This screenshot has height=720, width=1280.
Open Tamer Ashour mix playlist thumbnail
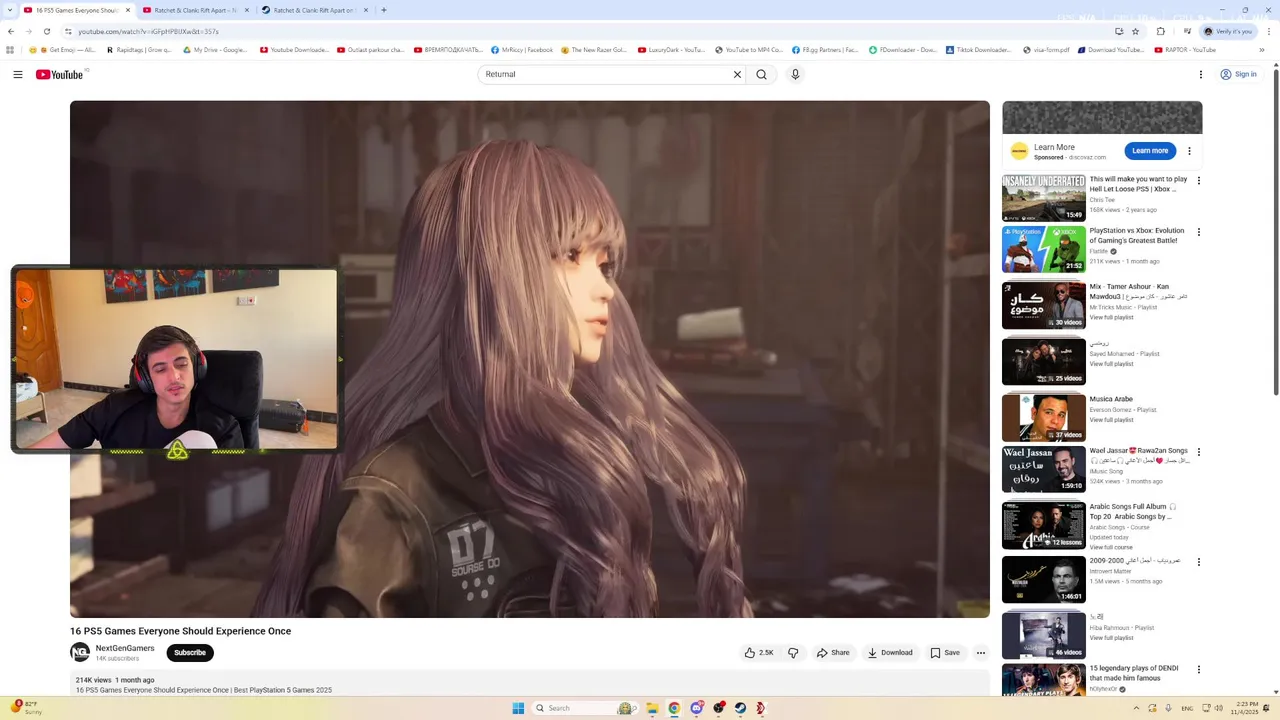click(1044, 305)
